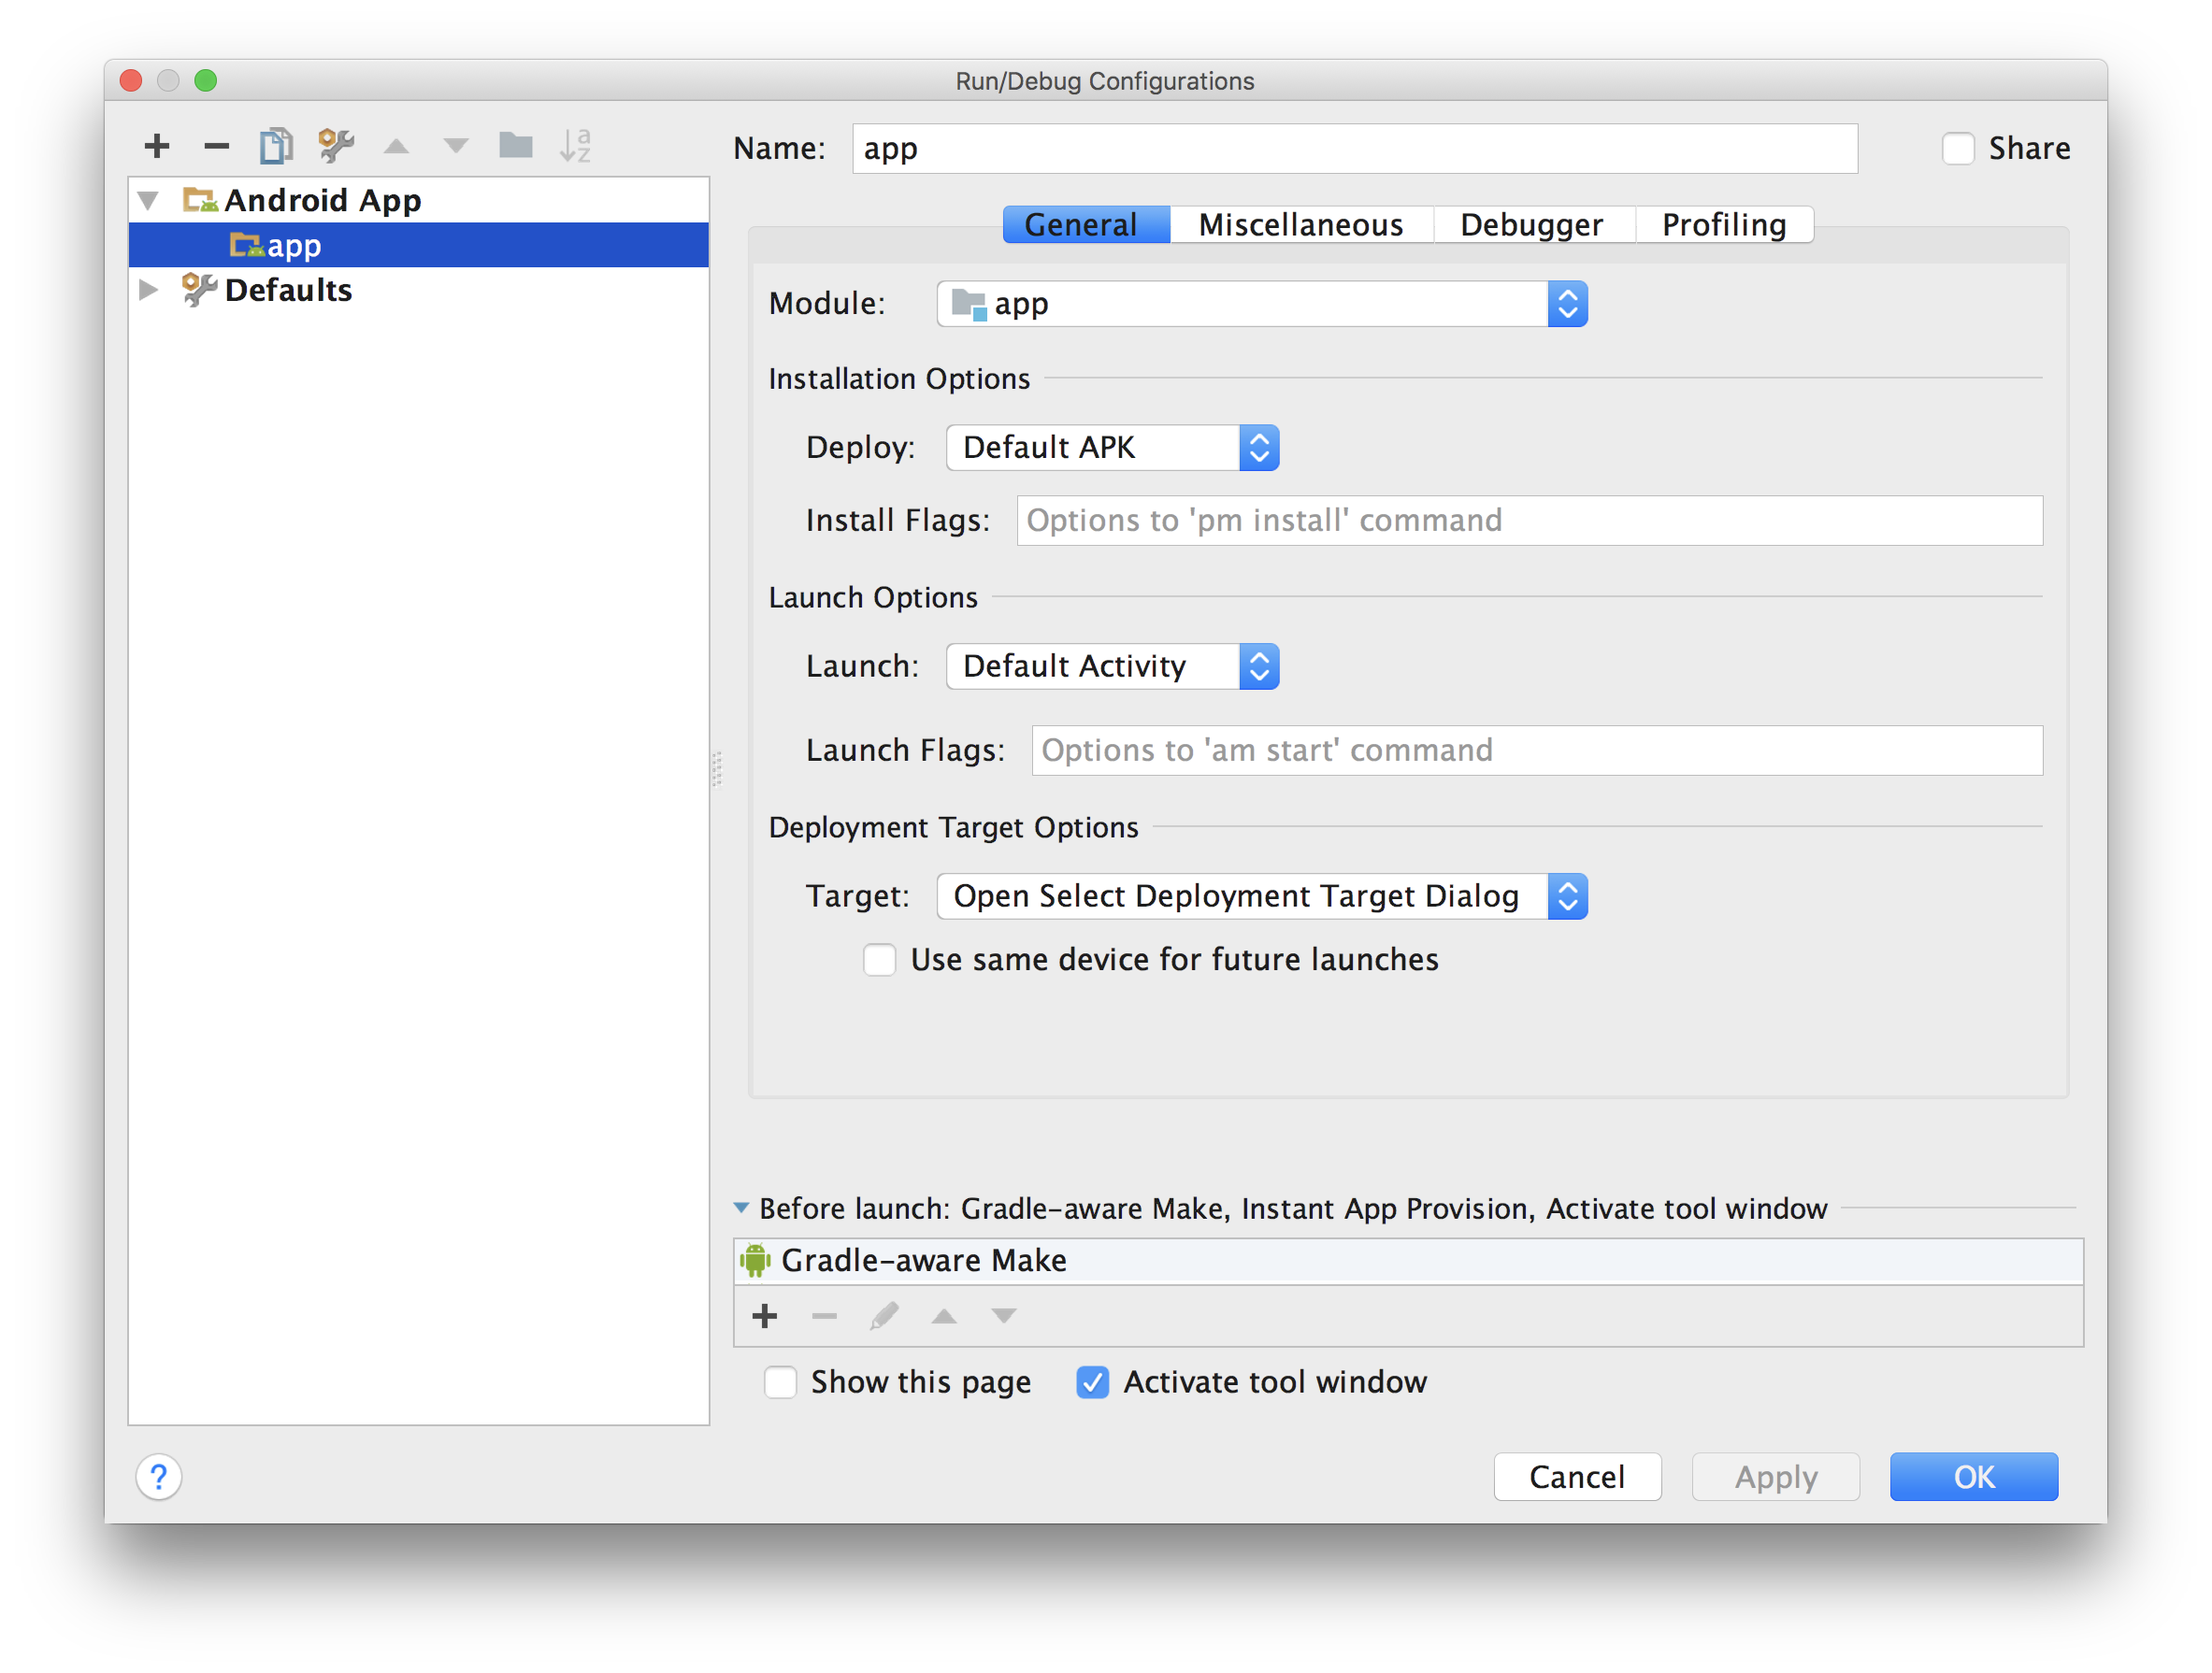
Task: Sort configurations alphabetically
Action: pyautogui.click(x=575, y=146)
